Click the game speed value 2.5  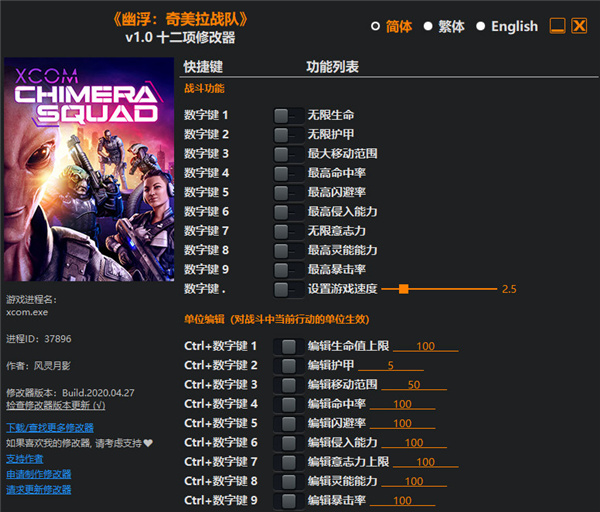pyautogui.click(x=509, y=289)
